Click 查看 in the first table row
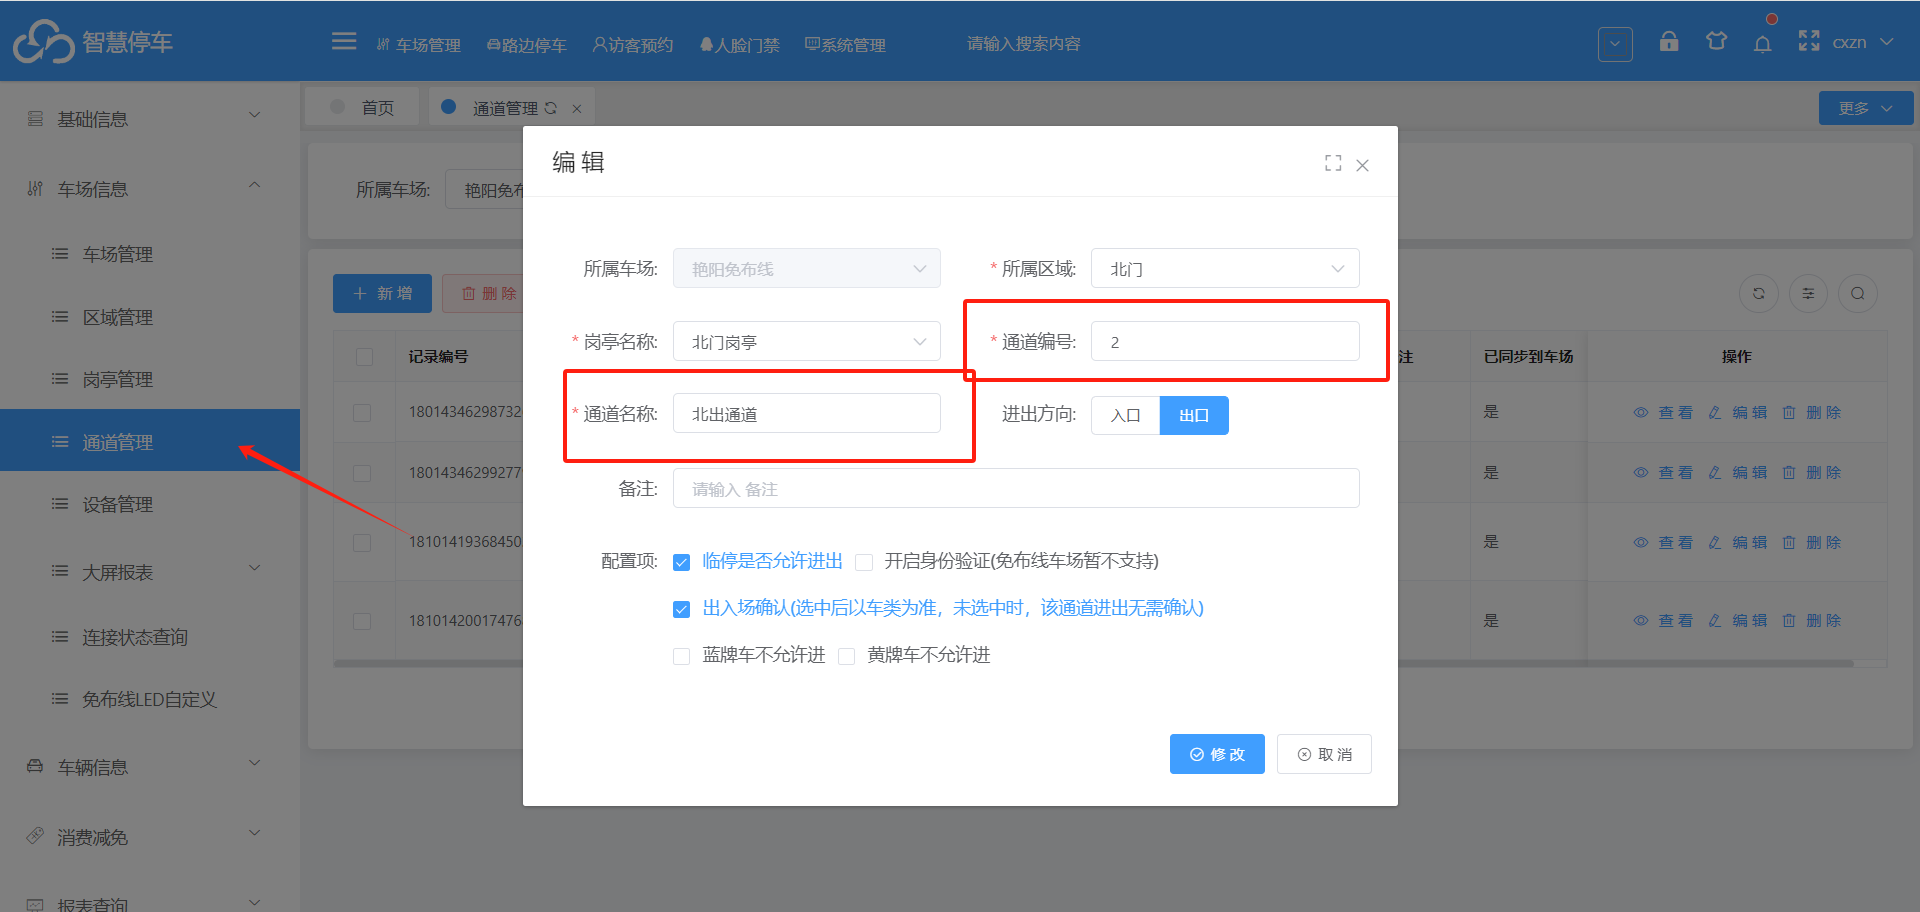1920x912 pixels. coord(1663,412)
